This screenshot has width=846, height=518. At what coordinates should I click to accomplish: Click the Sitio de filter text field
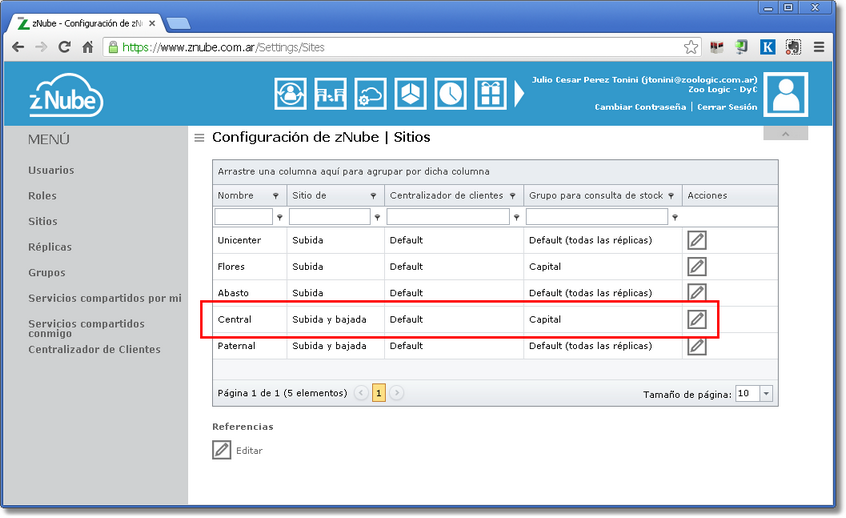point(329,217)
